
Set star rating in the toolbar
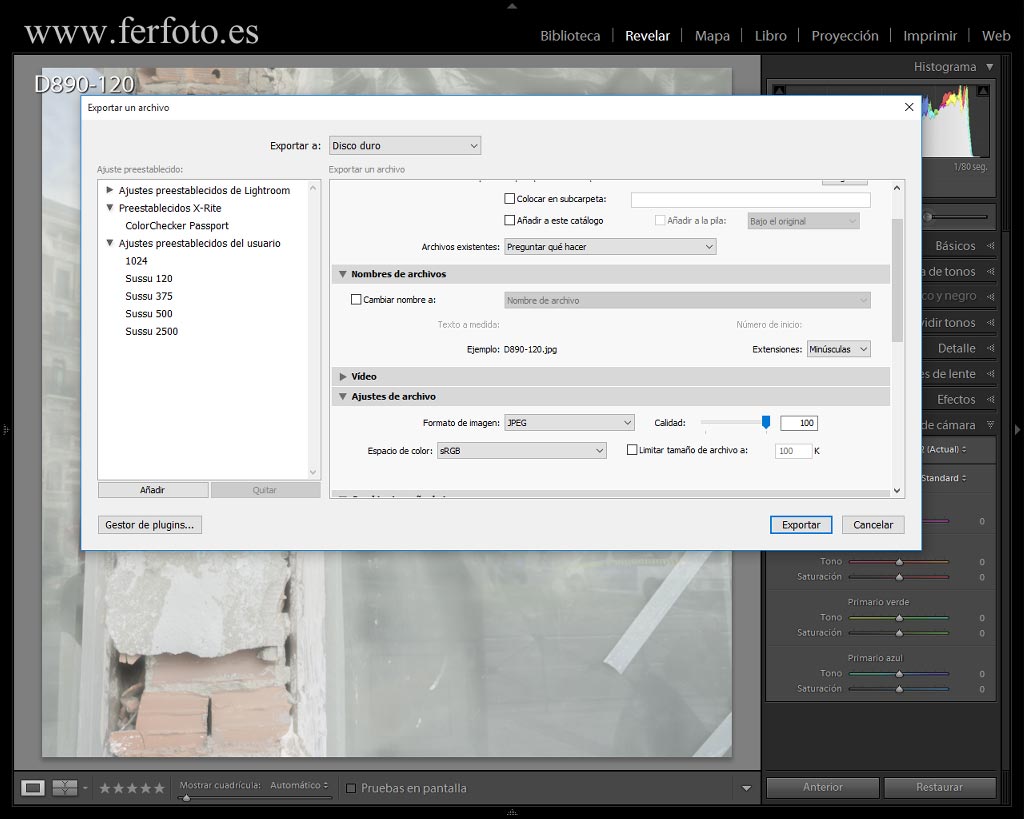tap(132, 788)
